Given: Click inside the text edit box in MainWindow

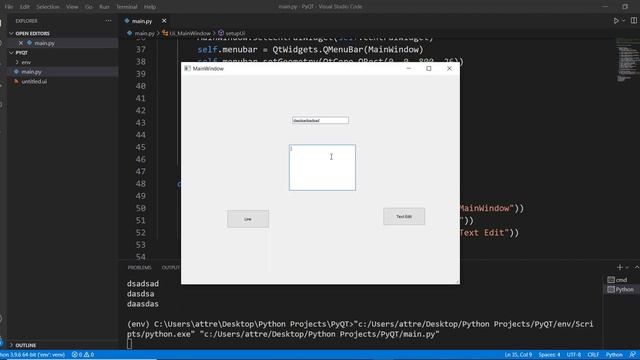Looking at the screenshot, I should tap(322, 167).
